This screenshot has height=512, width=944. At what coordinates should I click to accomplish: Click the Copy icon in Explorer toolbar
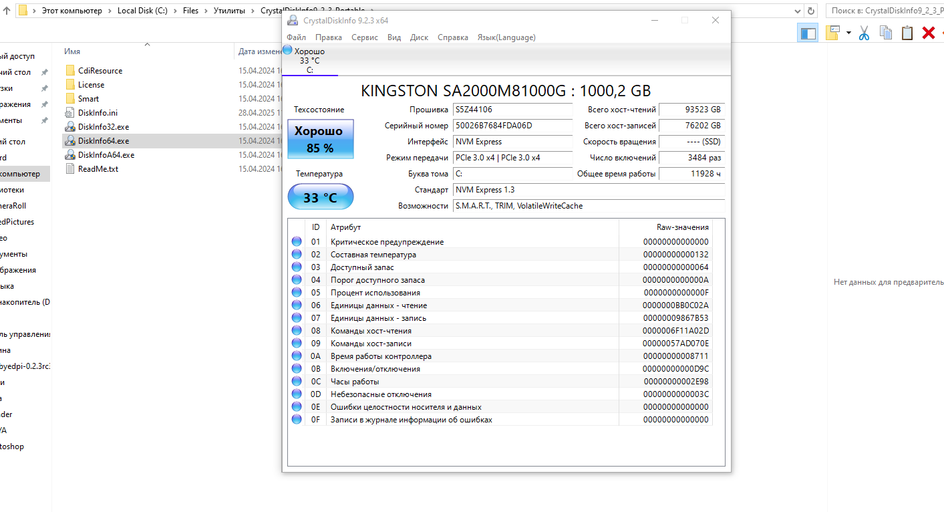(886, 33)
